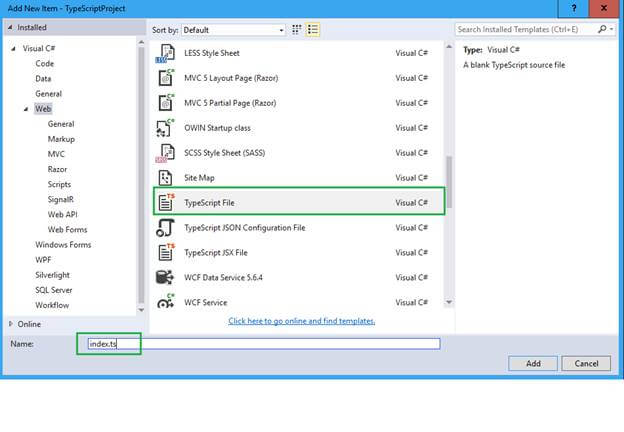This screenshot has height=432, width=624.
Task: Click the SCSS Style Sheet (SASS) icon
Action: click(165, 153)
